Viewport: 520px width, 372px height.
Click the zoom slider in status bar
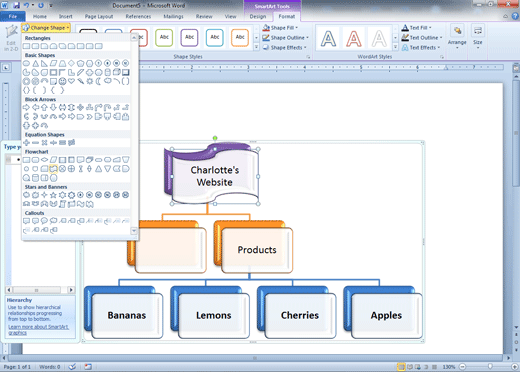pyautogui.click(x=489, y=367)
